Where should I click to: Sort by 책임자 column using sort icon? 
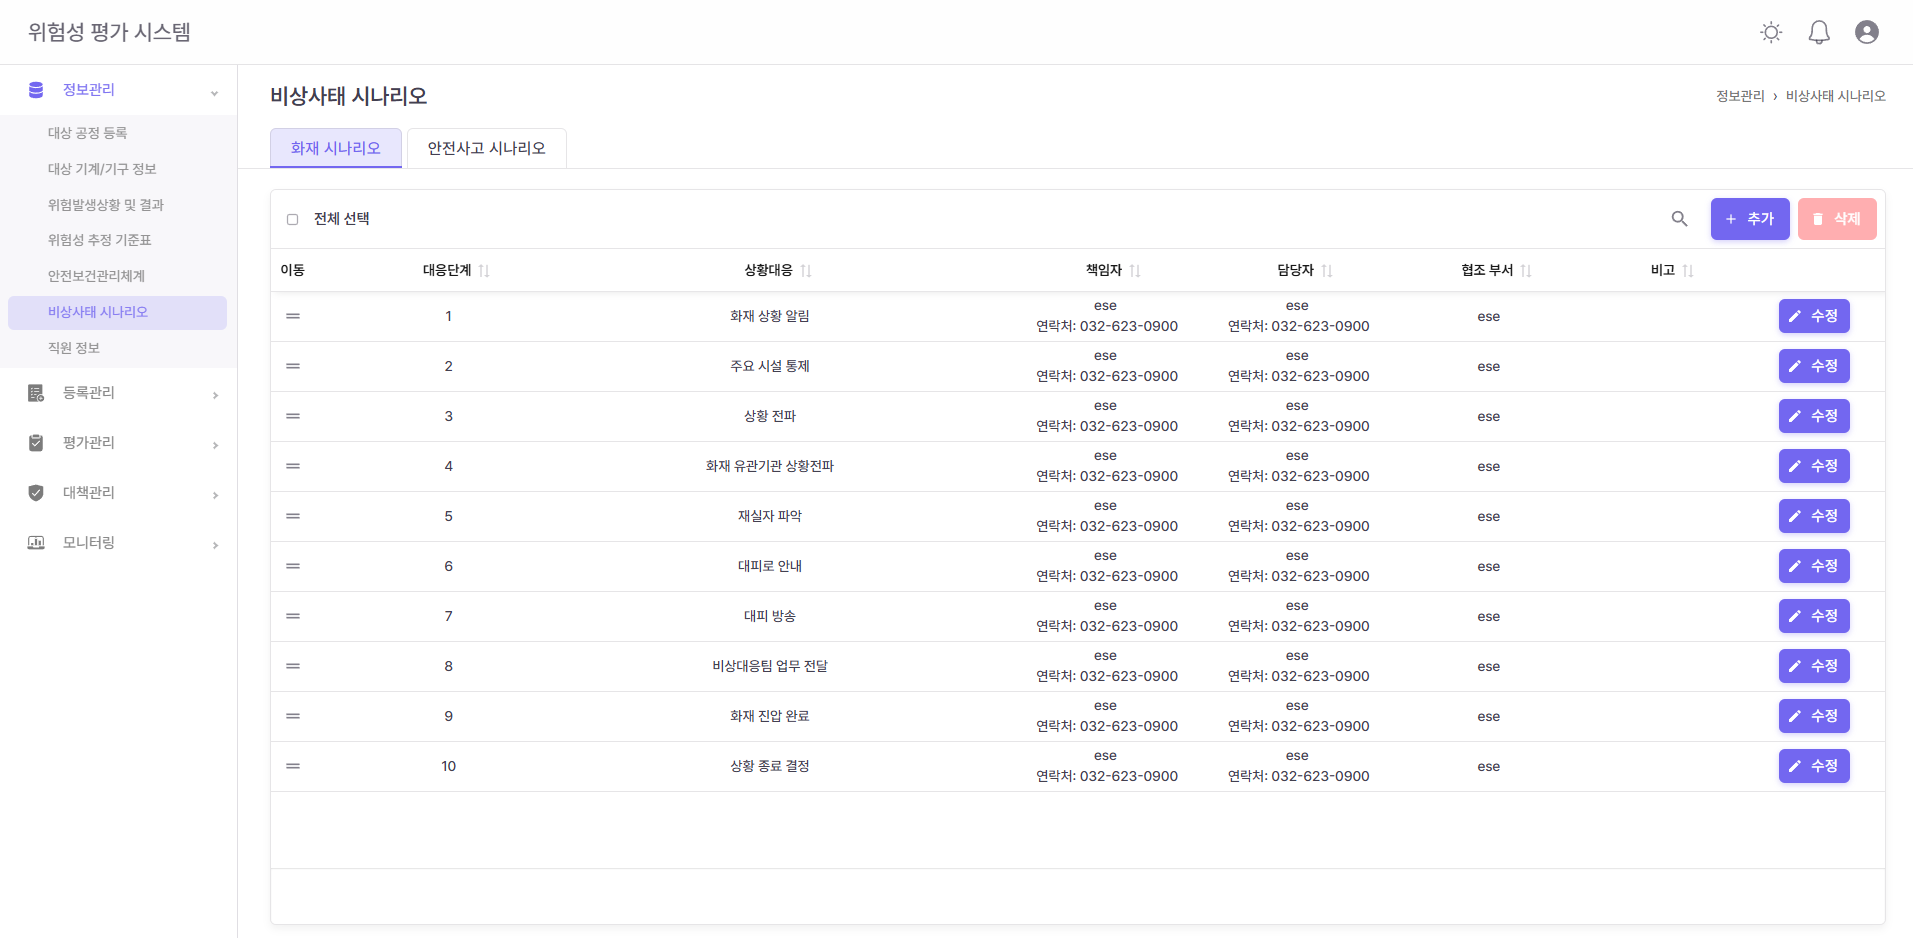(1135, 271)
